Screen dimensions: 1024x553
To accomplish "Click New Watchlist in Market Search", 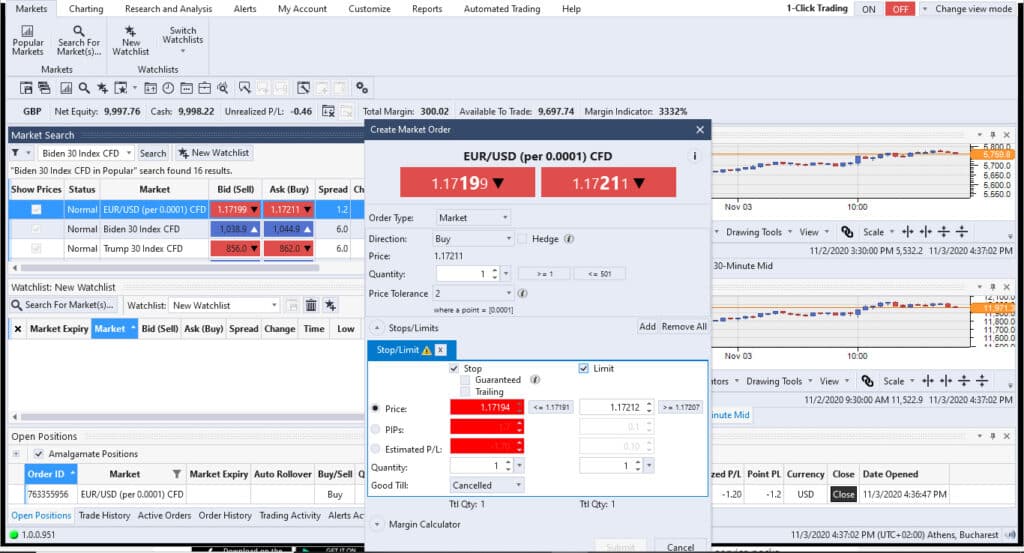I will 214,153.
